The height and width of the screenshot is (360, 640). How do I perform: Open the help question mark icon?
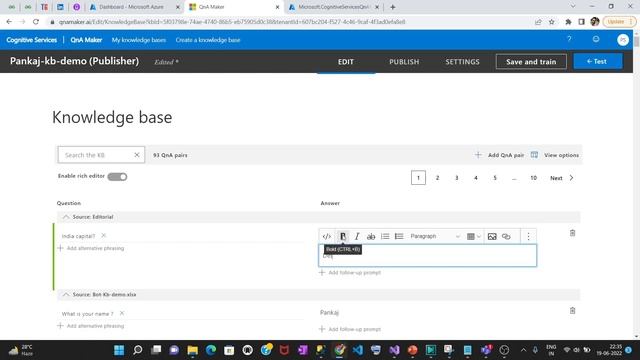tap(569, 39)
